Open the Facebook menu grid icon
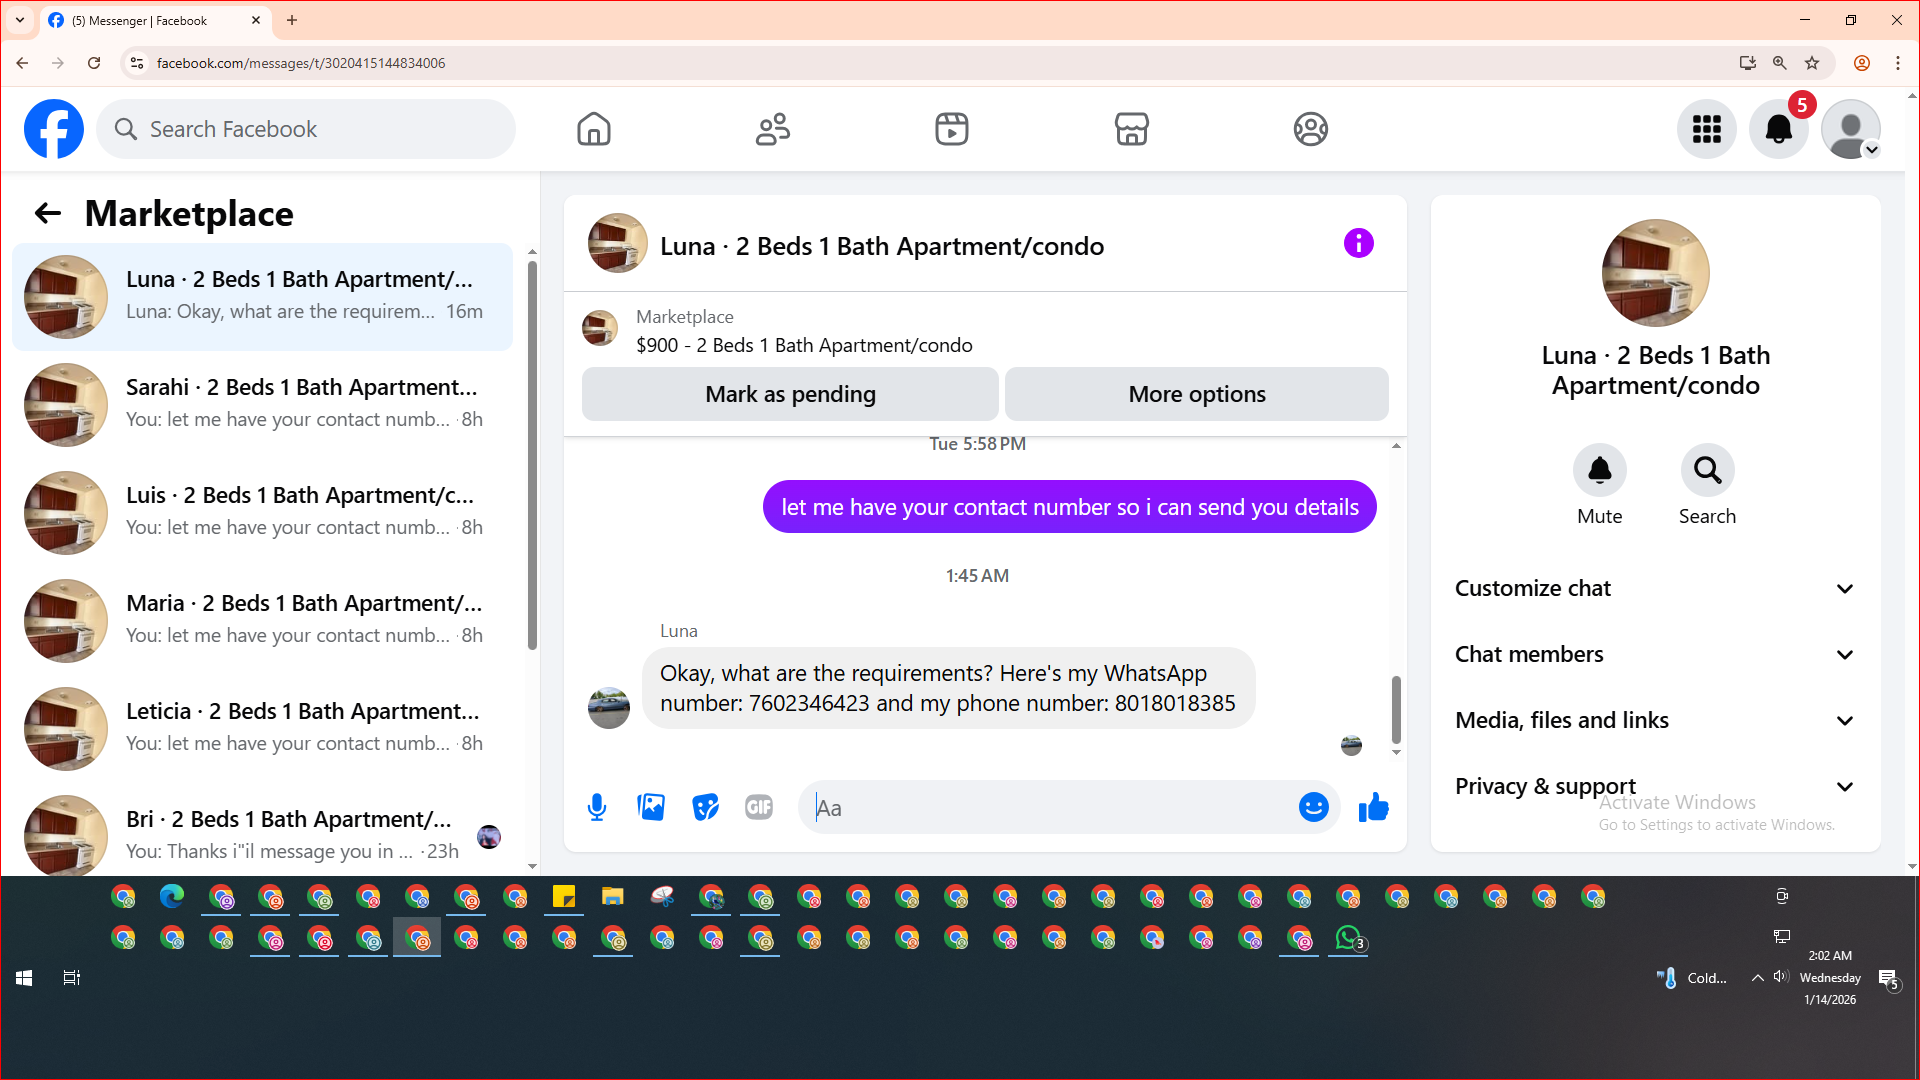Viewport: 1920px width, 1080px height. pyautogui.click(x=1706, y=129)
